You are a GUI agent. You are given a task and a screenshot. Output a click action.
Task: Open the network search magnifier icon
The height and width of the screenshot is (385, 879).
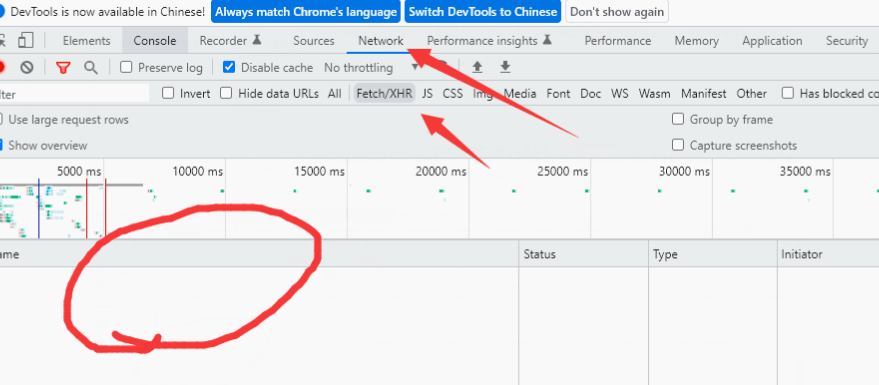91,68
